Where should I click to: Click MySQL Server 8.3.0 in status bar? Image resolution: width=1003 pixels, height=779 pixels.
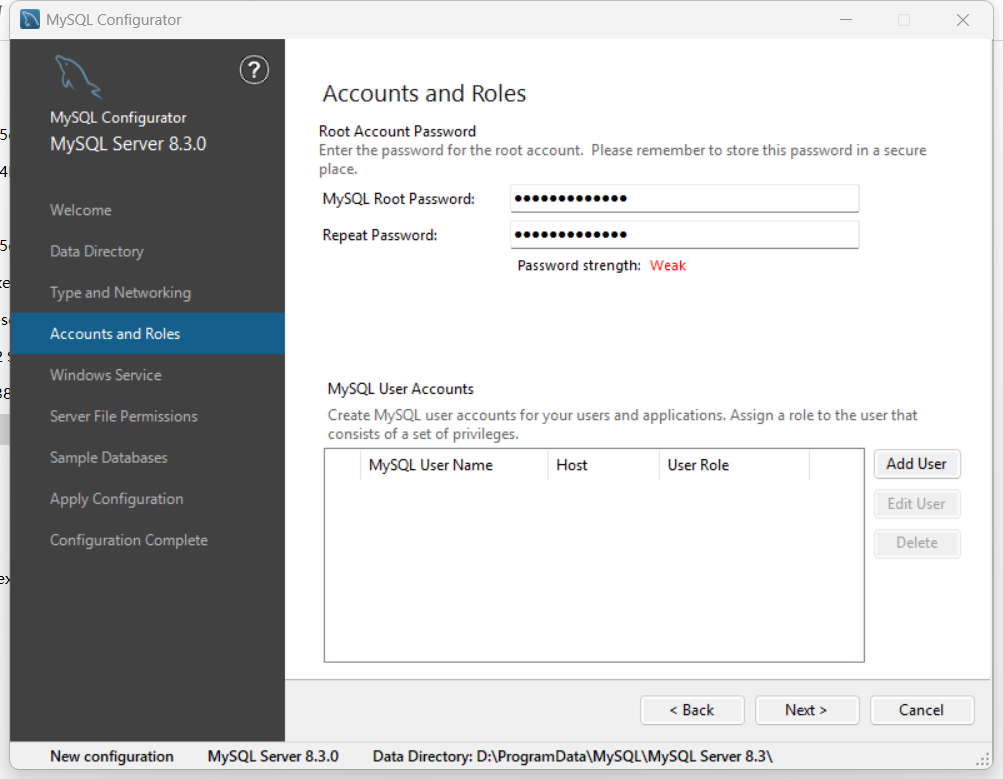coord(273,757)
